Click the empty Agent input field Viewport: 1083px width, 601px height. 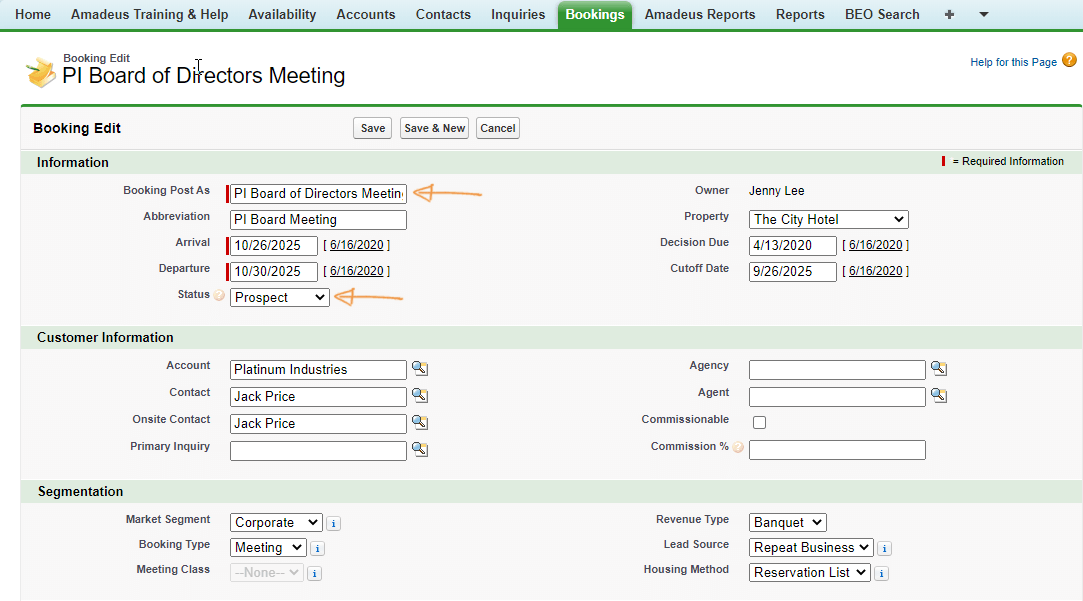pos(837,397)
